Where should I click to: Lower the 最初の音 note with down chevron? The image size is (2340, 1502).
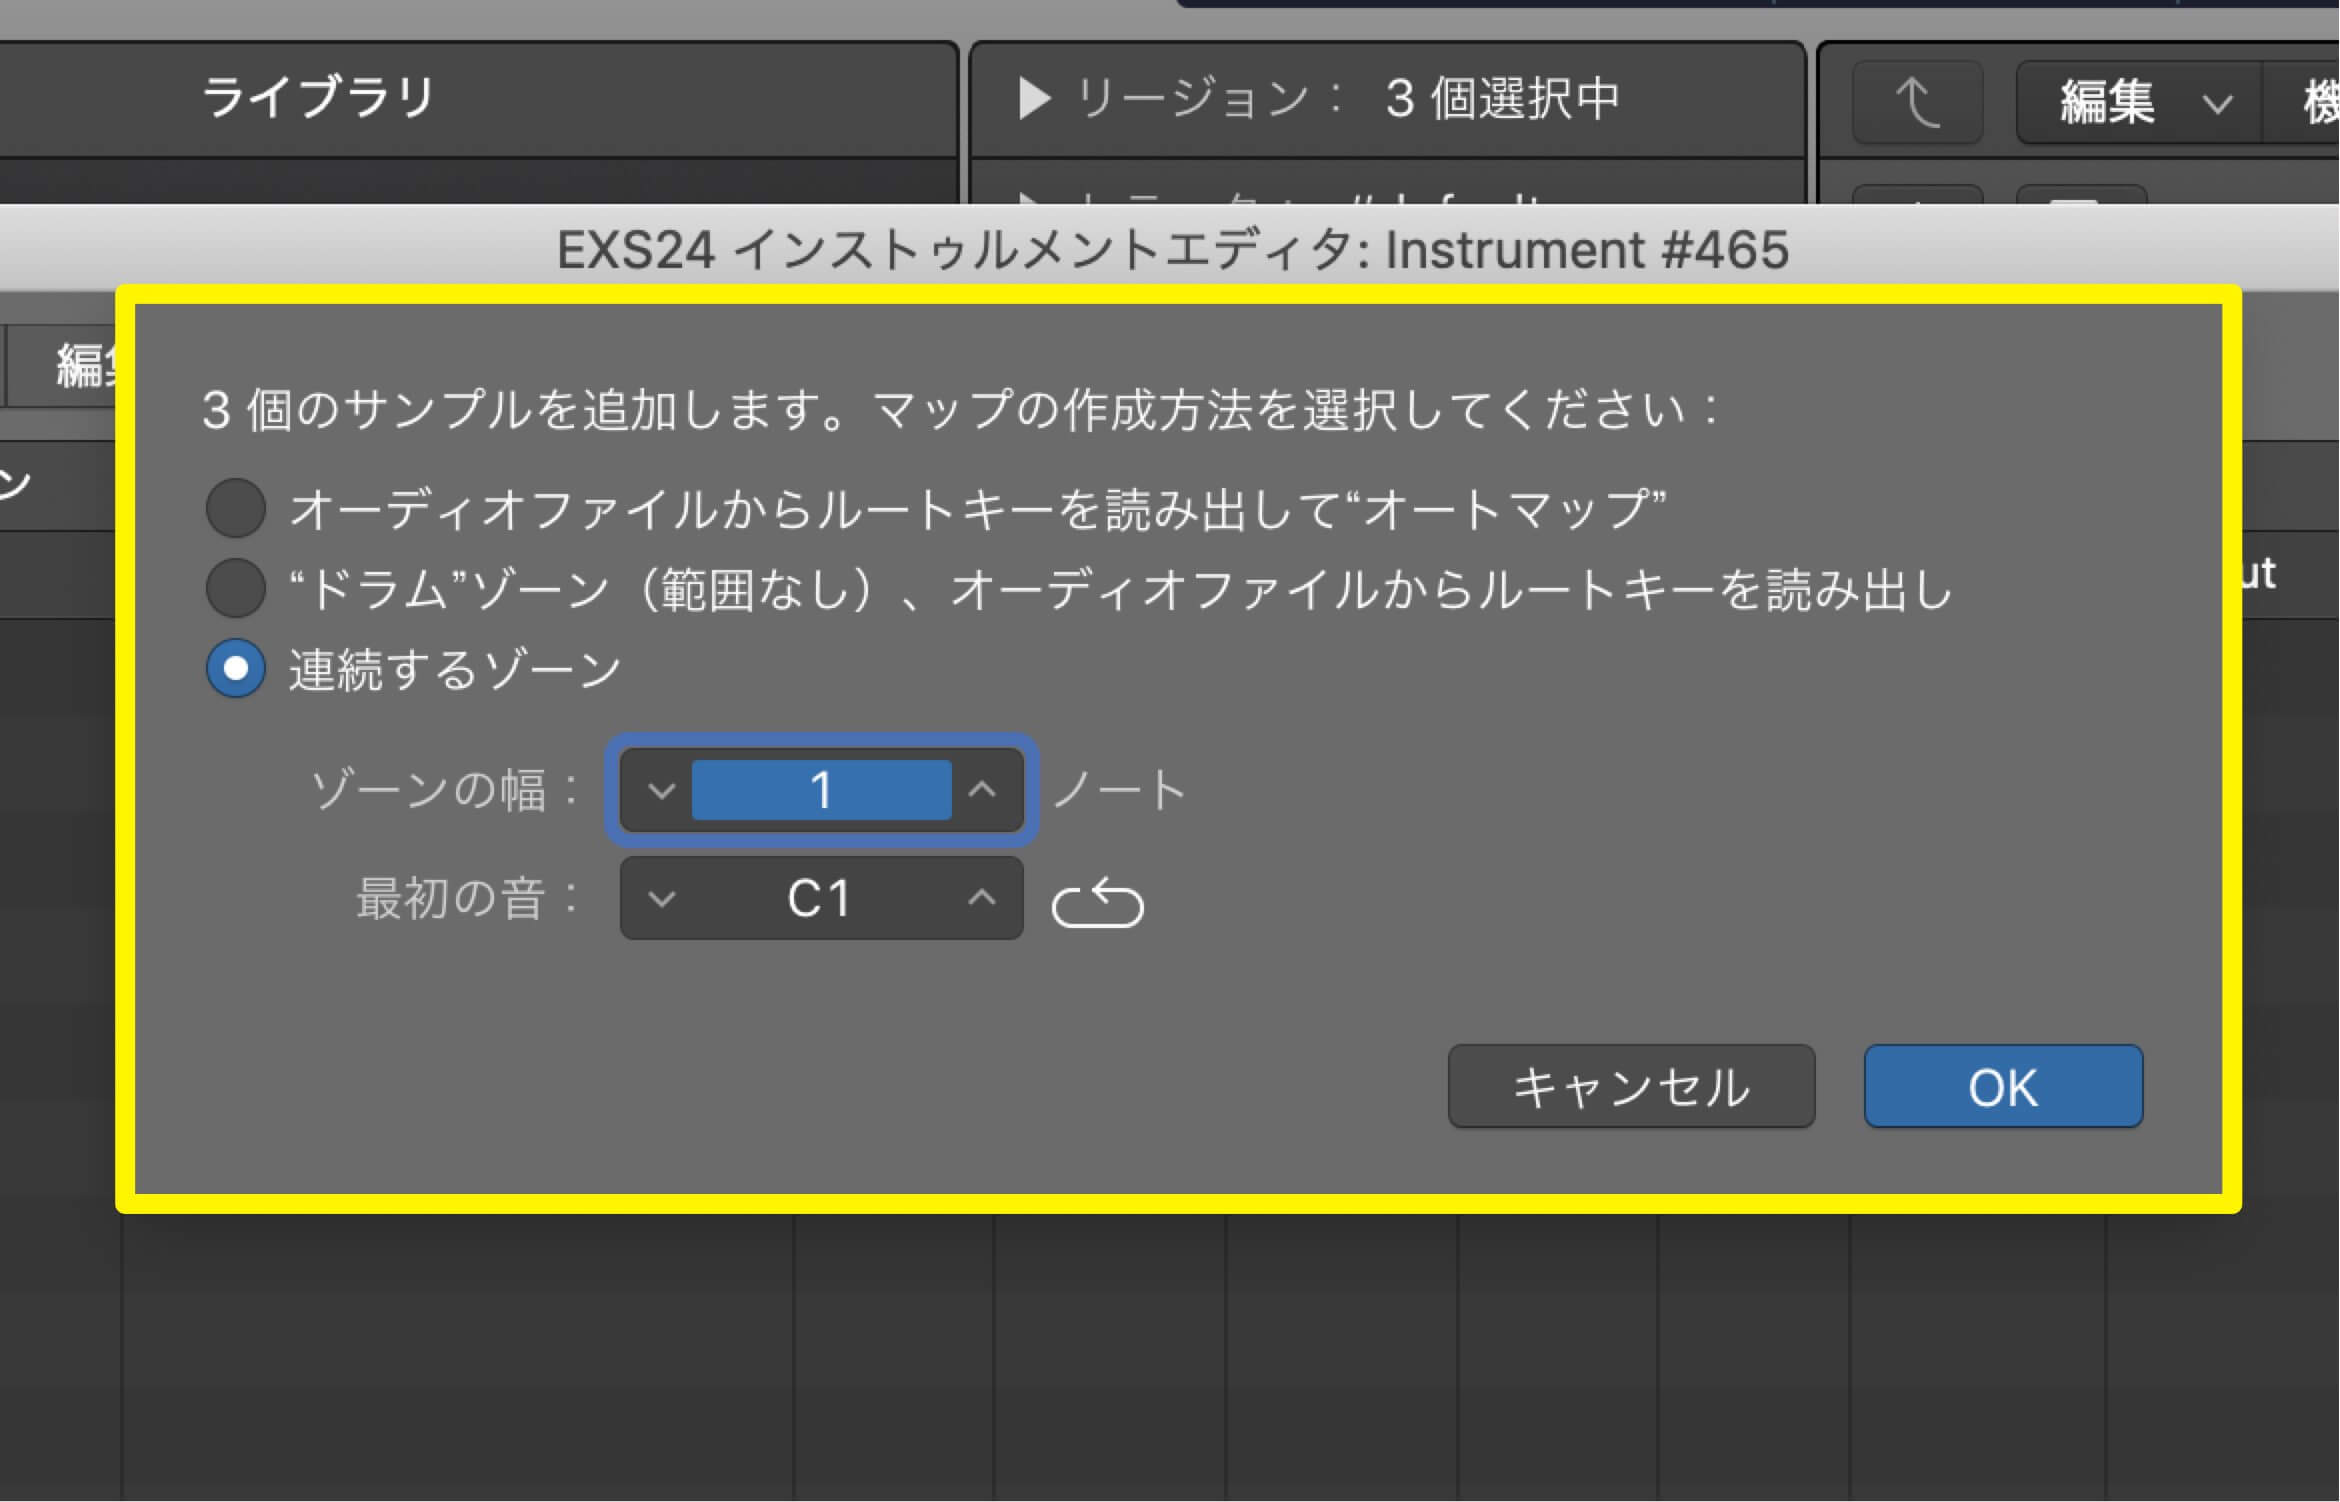[661, 898]
